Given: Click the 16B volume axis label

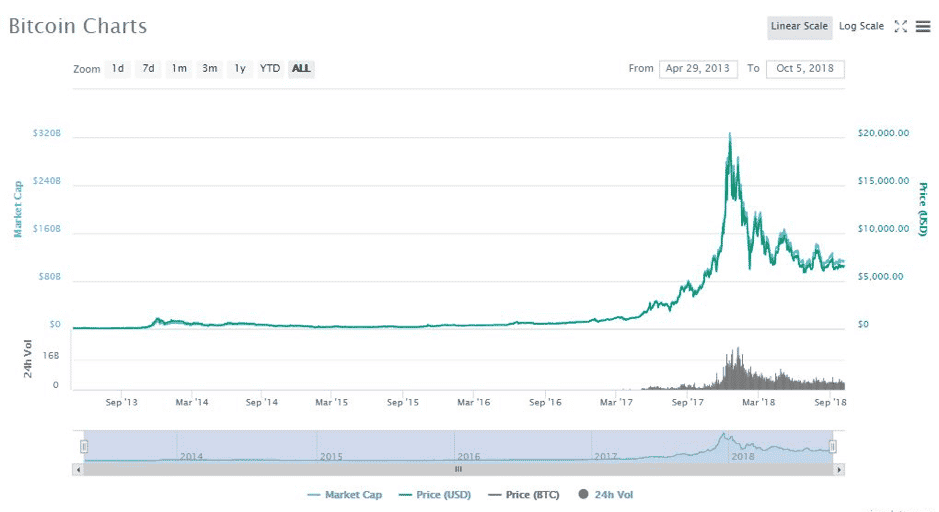Looking at the screenshot, I should [51, 356].
